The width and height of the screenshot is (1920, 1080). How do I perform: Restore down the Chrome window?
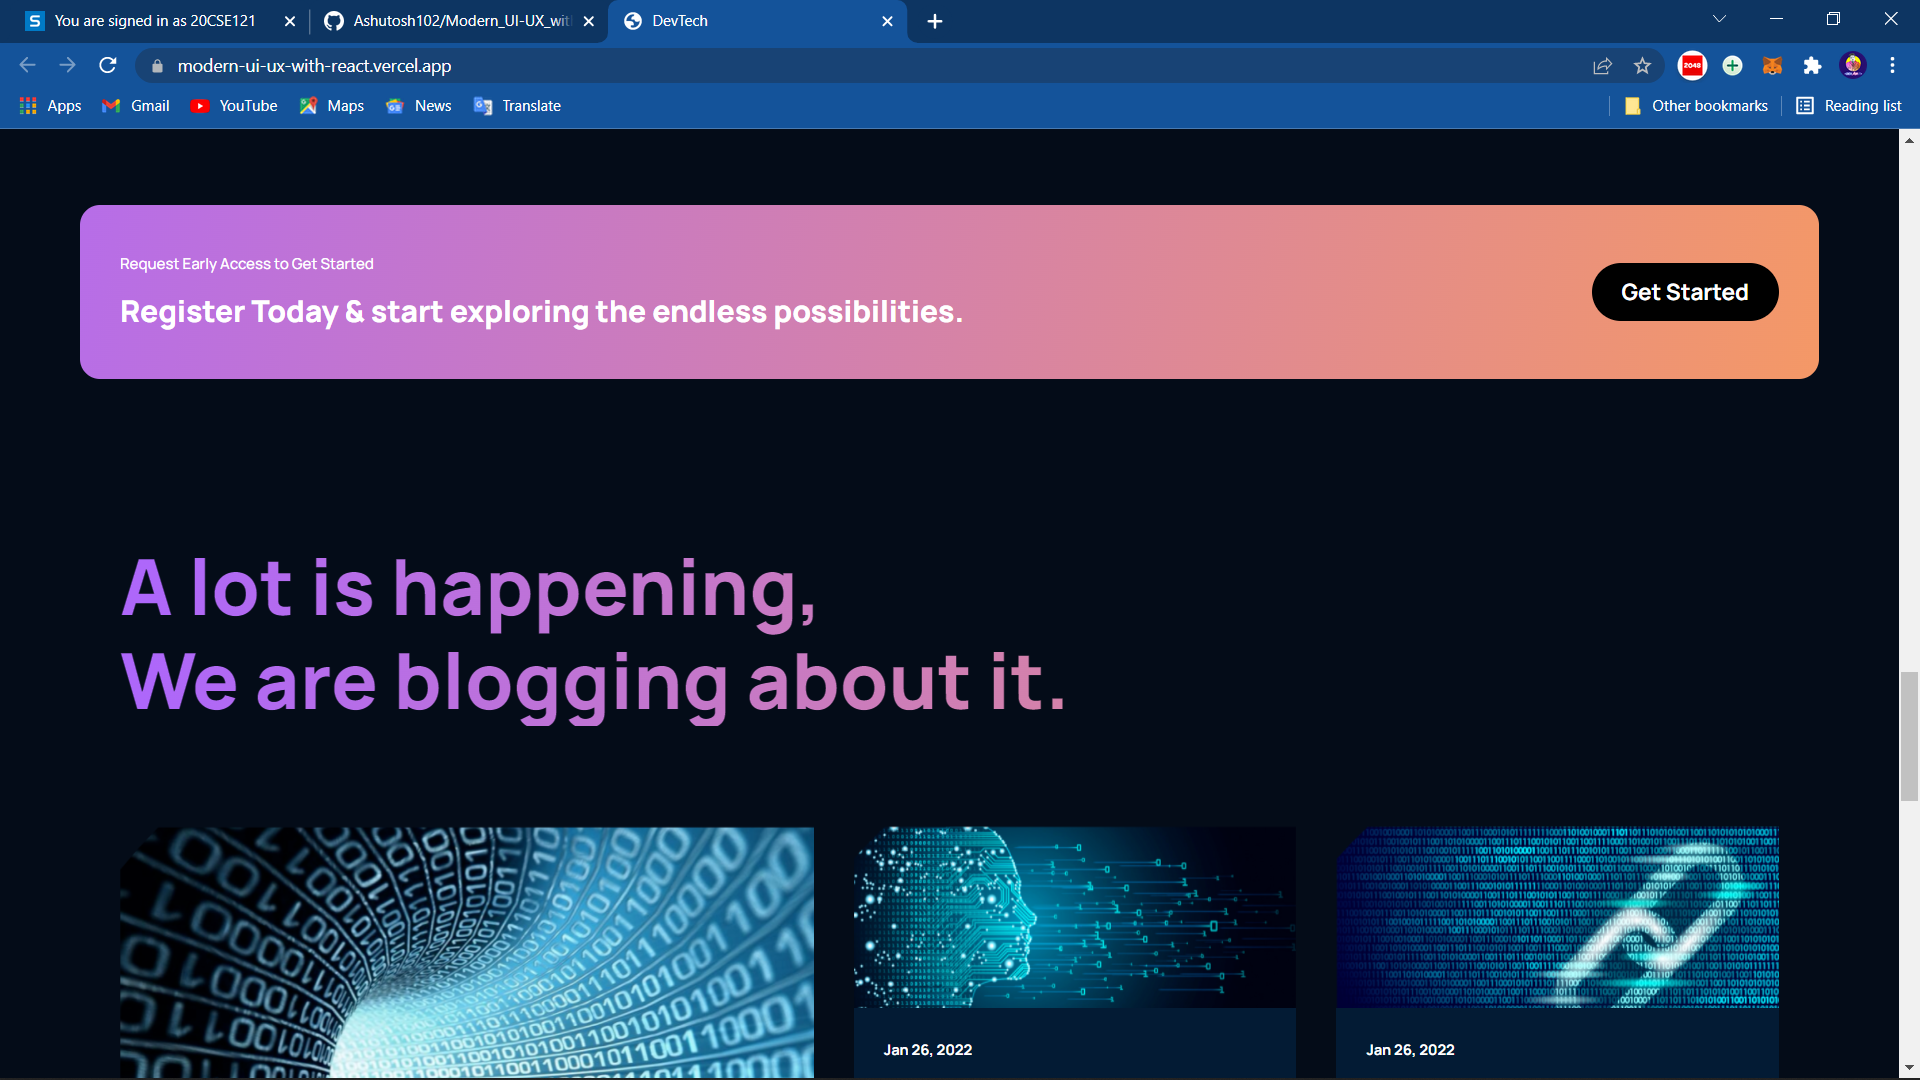coord(1833,19)
